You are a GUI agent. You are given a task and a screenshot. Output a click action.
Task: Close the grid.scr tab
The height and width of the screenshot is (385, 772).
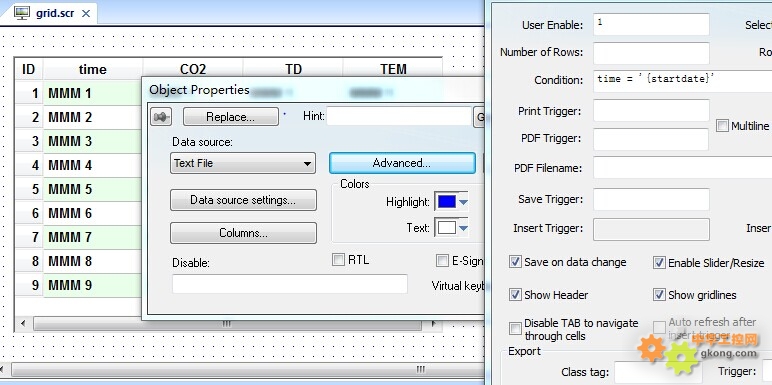click(x=86, y=13)
